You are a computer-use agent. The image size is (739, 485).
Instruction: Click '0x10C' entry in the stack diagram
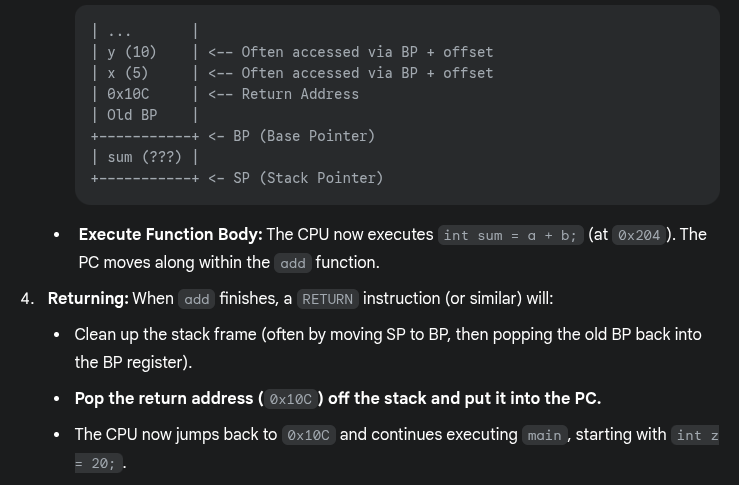coord(128,94)
